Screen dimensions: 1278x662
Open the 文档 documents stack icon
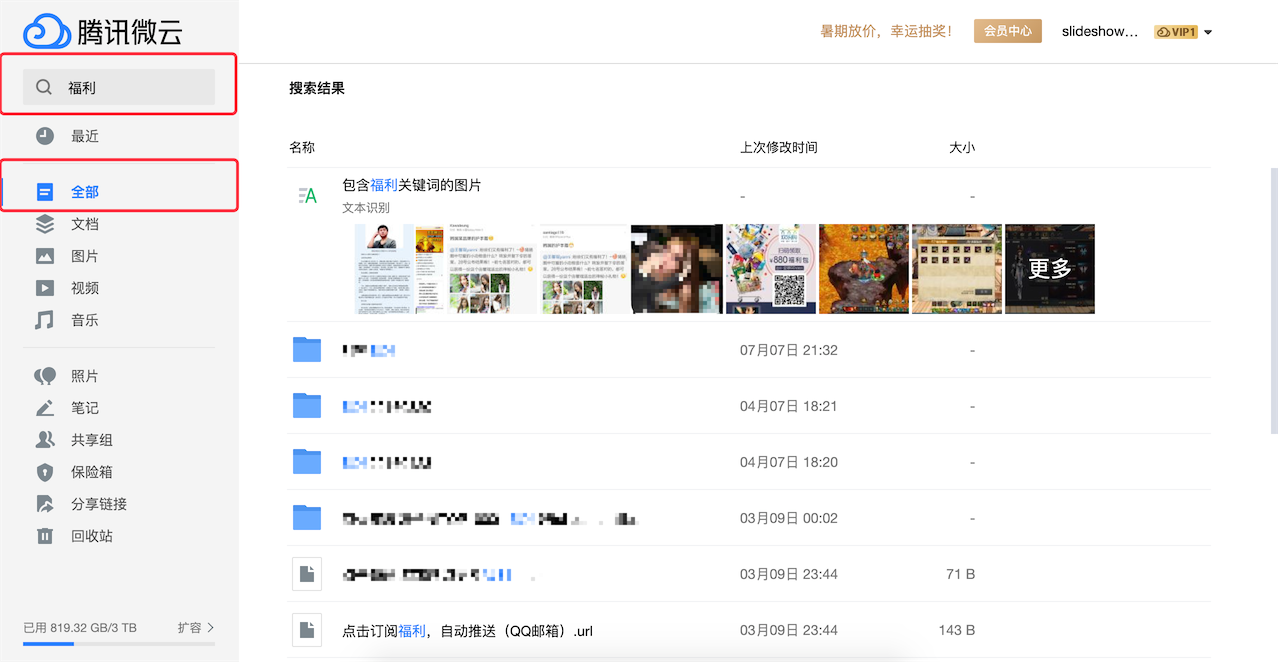[x=45, y=224]
